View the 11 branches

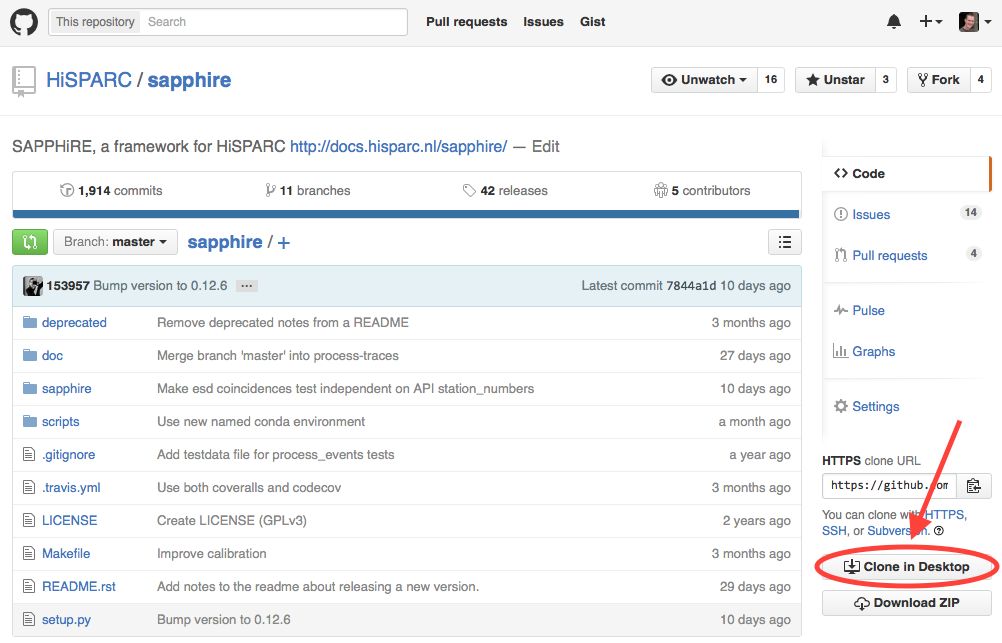click(x=307, y=190)
